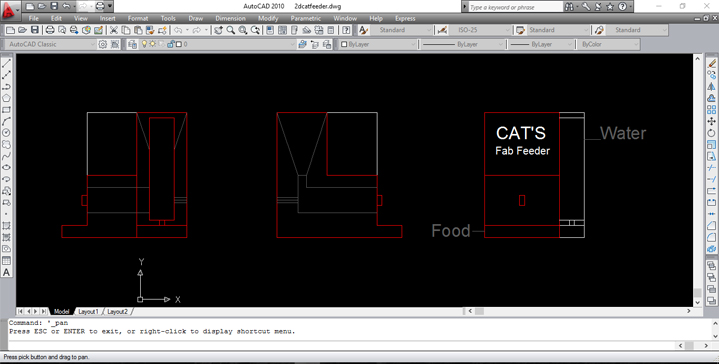Click the InfoCenter search binoculars button
The width and height of the screenshot is (719, 364).
point(569,7)
